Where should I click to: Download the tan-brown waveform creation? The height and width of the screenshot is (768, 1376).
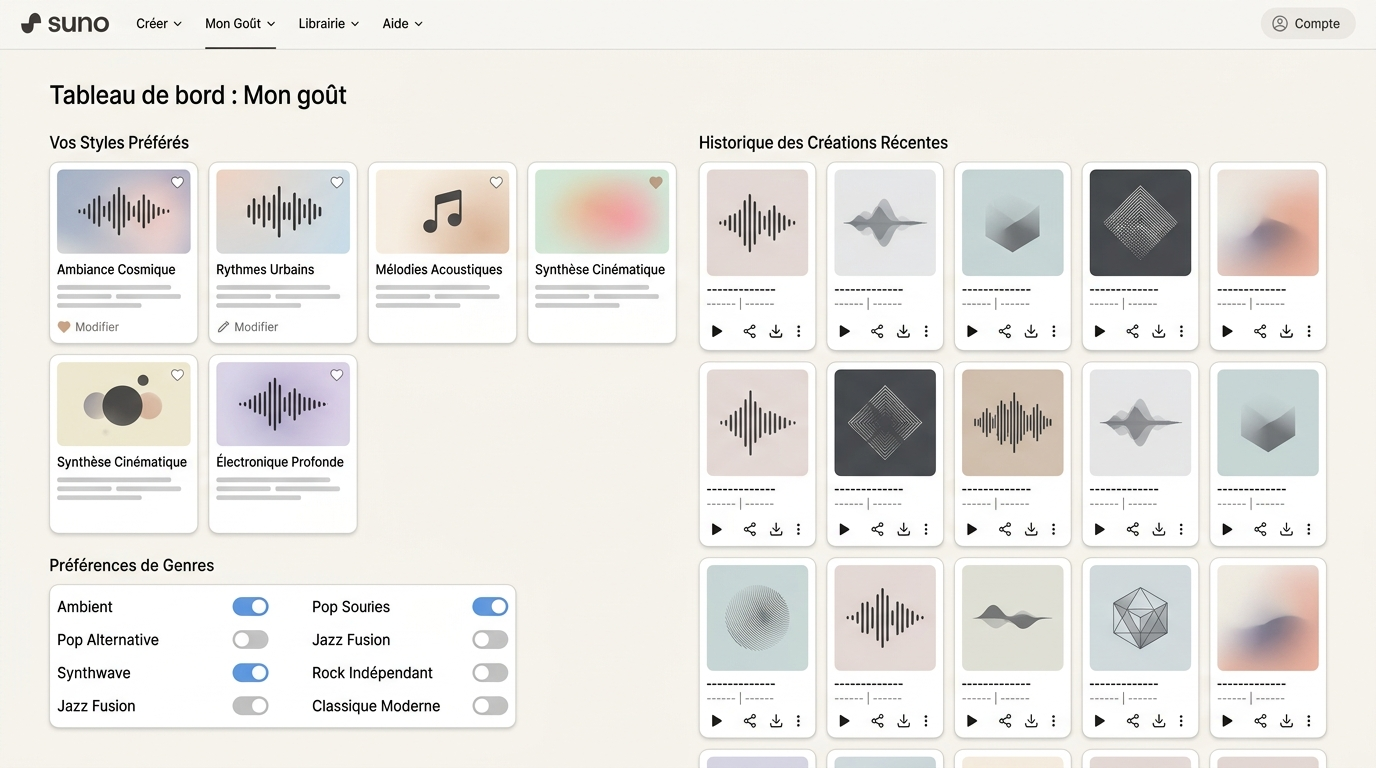tap(1031, 529)
